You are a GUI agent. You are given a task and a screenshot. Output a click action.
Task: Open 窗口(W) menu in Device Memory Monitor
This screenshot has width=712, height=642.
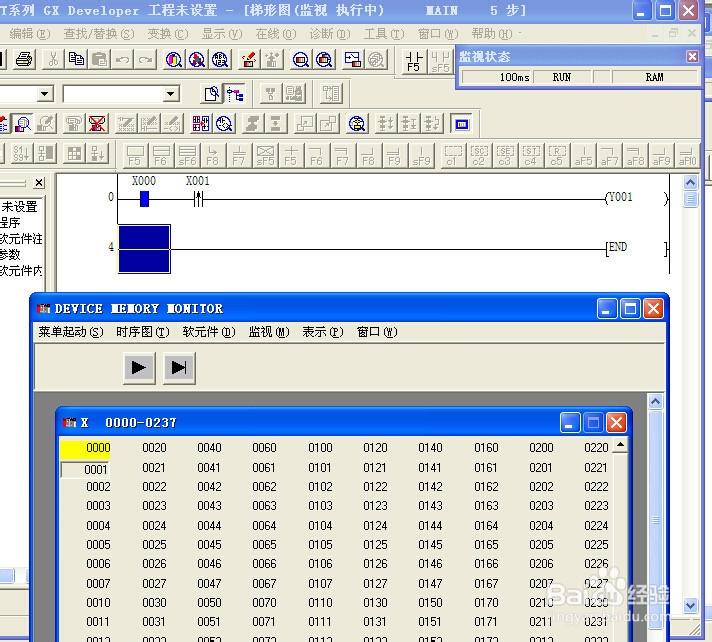(x=377, y=332)
